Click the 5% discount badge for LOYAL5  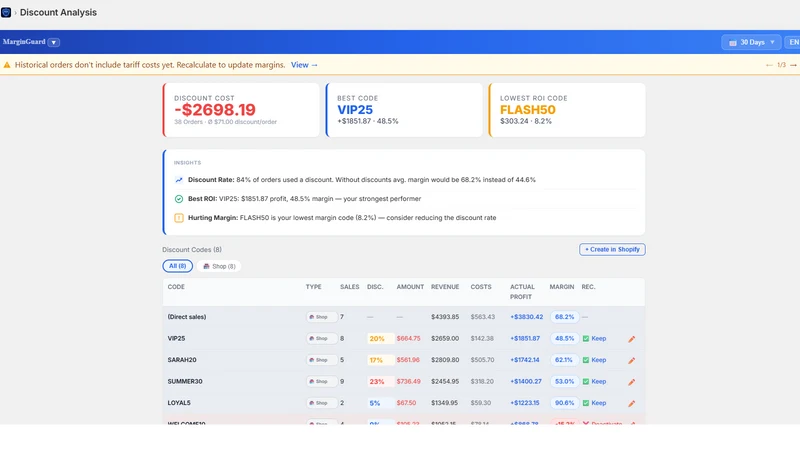[x=380, y=403]
